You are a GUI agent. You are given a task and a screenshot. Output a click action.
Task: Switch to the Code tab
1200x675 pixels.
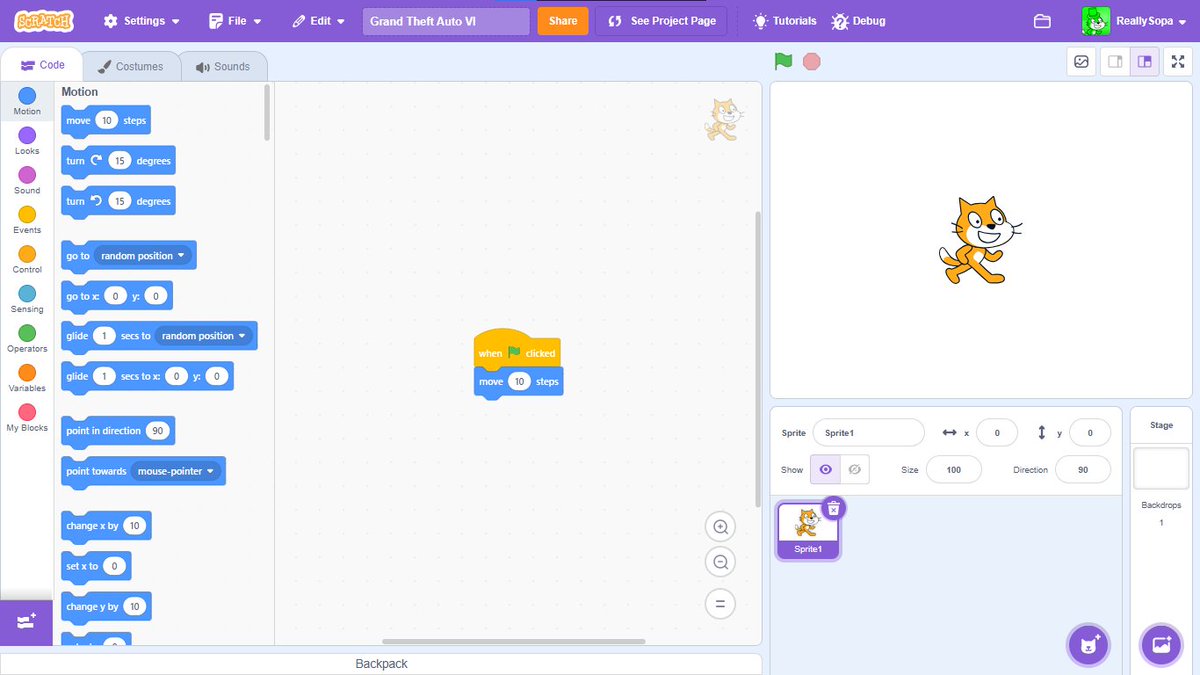point(41,65)
